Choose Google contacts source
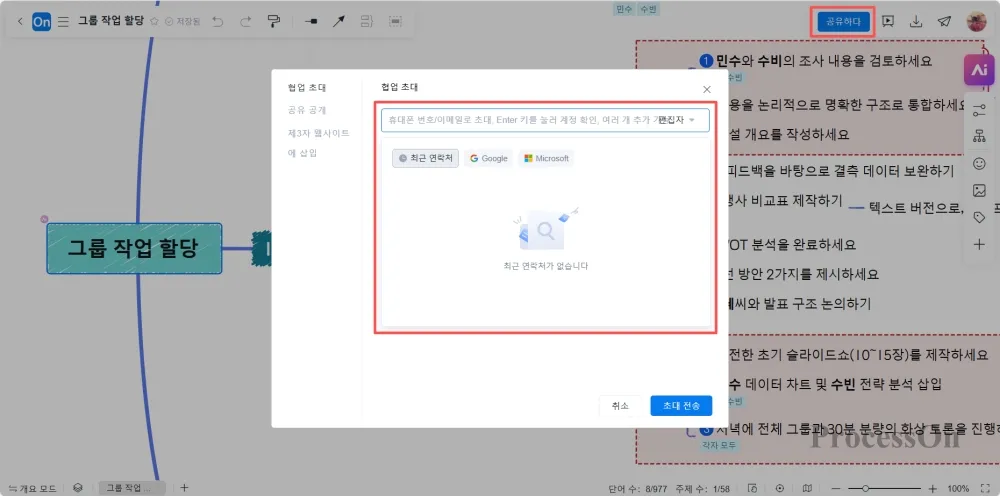Screen dimensions: 1000x496 coord(488,158)
